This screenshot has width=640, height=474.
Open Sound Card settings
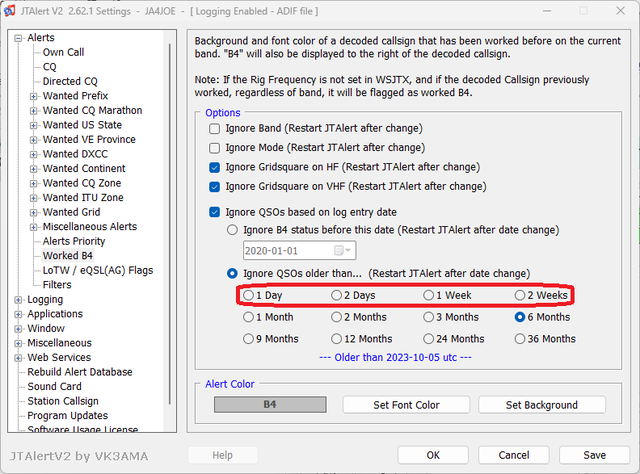coord(54,386)
